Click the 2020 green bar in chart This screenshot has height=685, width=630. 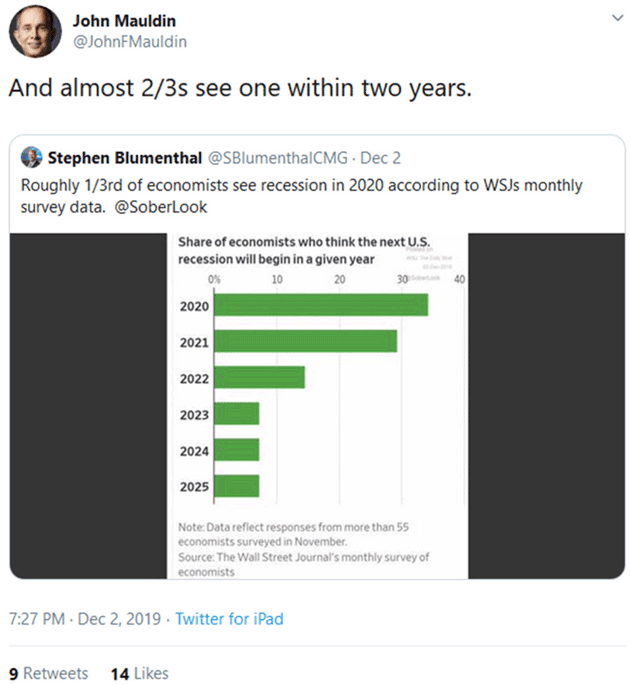pyautogui.click(x=321, y=305)
